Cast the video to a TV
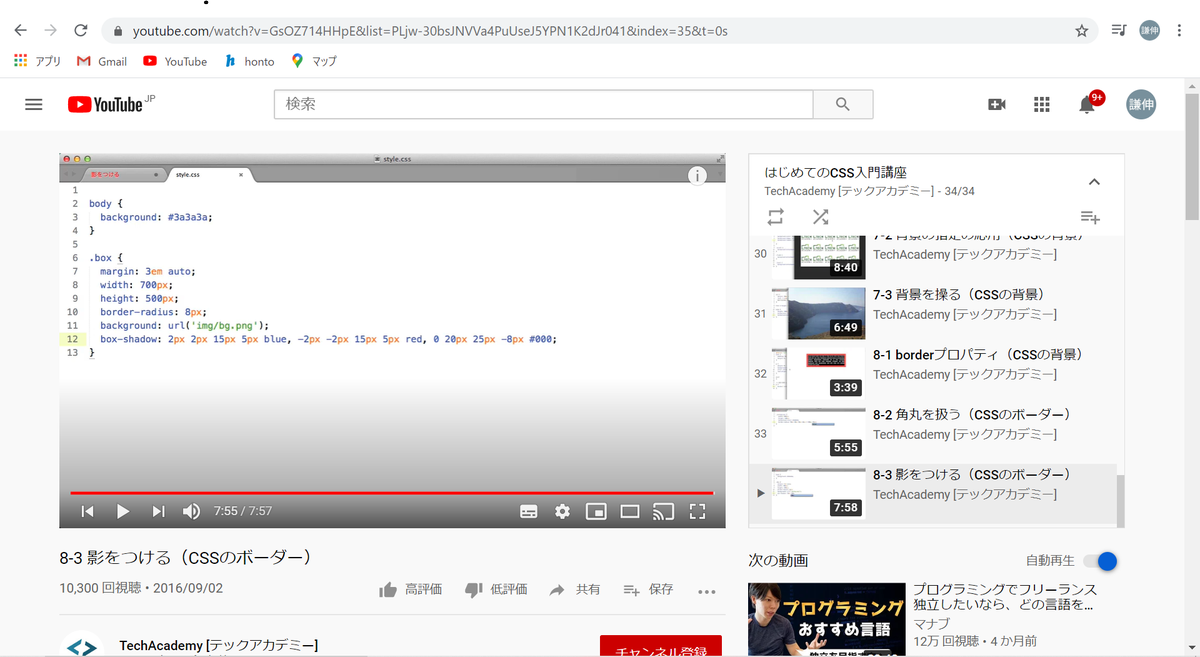 663,511
